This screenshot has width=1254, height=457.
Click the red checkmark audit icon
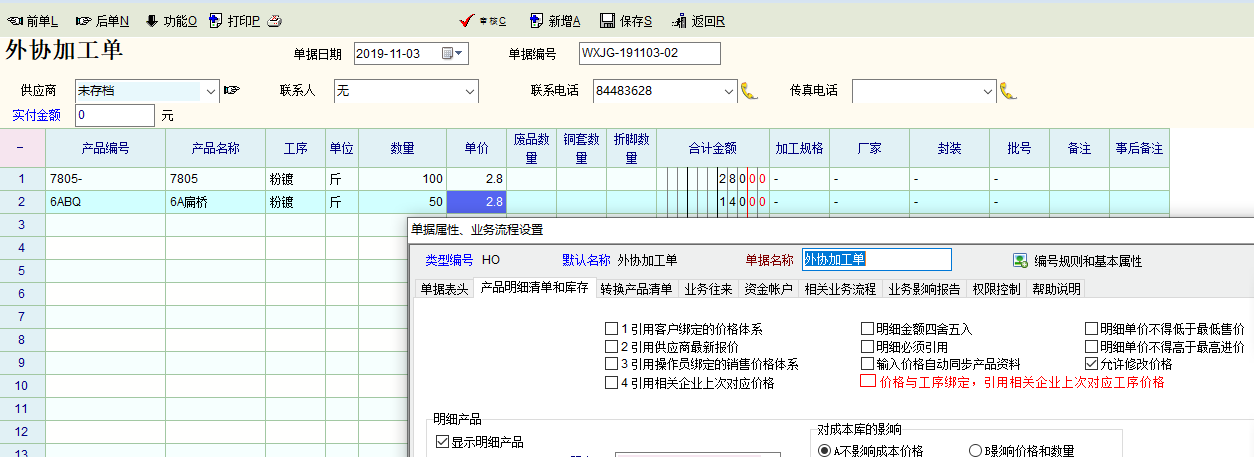(x=465, y=21)
